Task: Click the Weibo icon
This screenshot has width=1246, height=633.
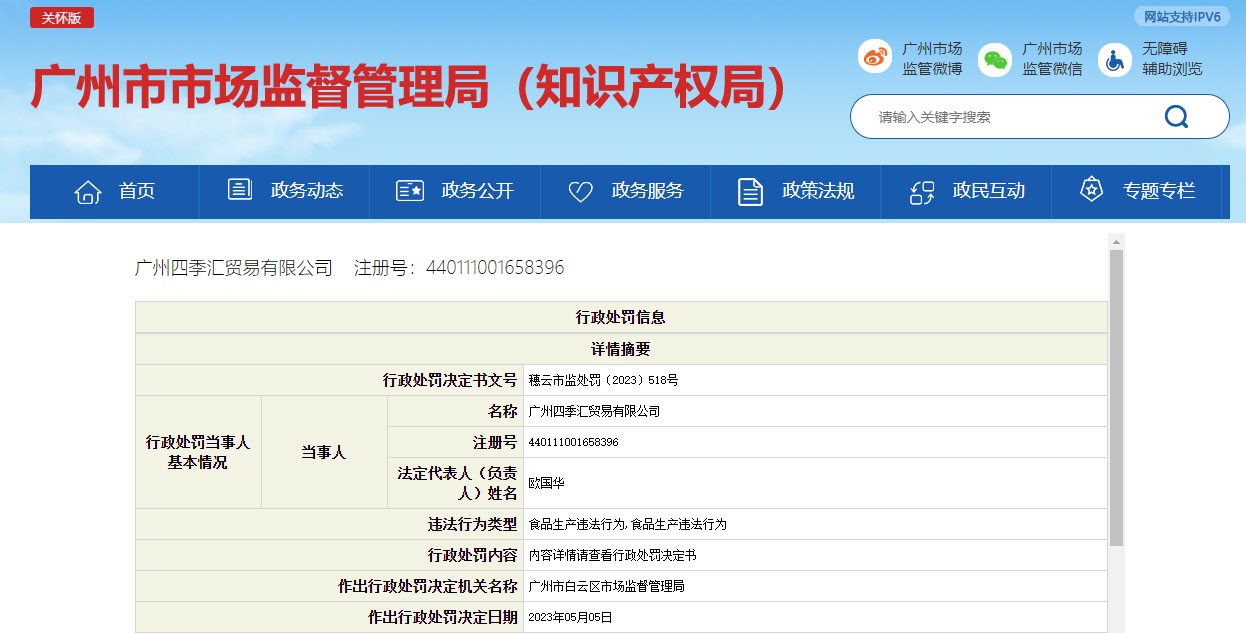Action: tap(875, 58)
